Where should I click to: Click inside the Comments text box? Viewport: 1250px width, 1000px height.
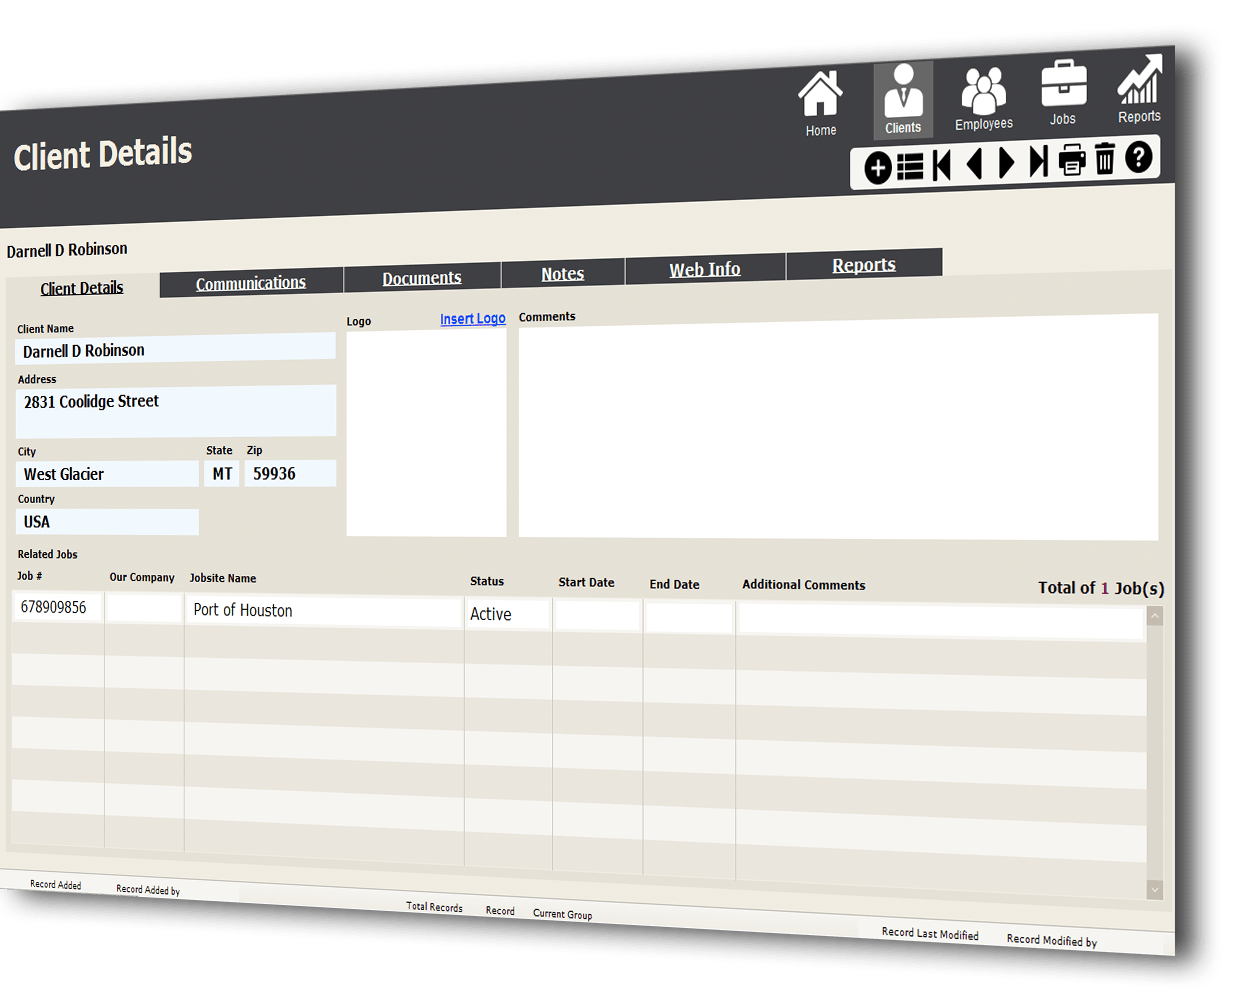click(x=838, y=427)
